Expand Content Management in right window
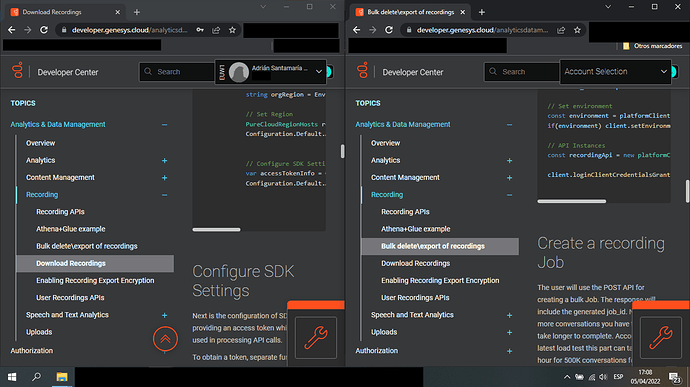Image resolution: width=690 pixels, height=387 pixels. click(509, 178)
